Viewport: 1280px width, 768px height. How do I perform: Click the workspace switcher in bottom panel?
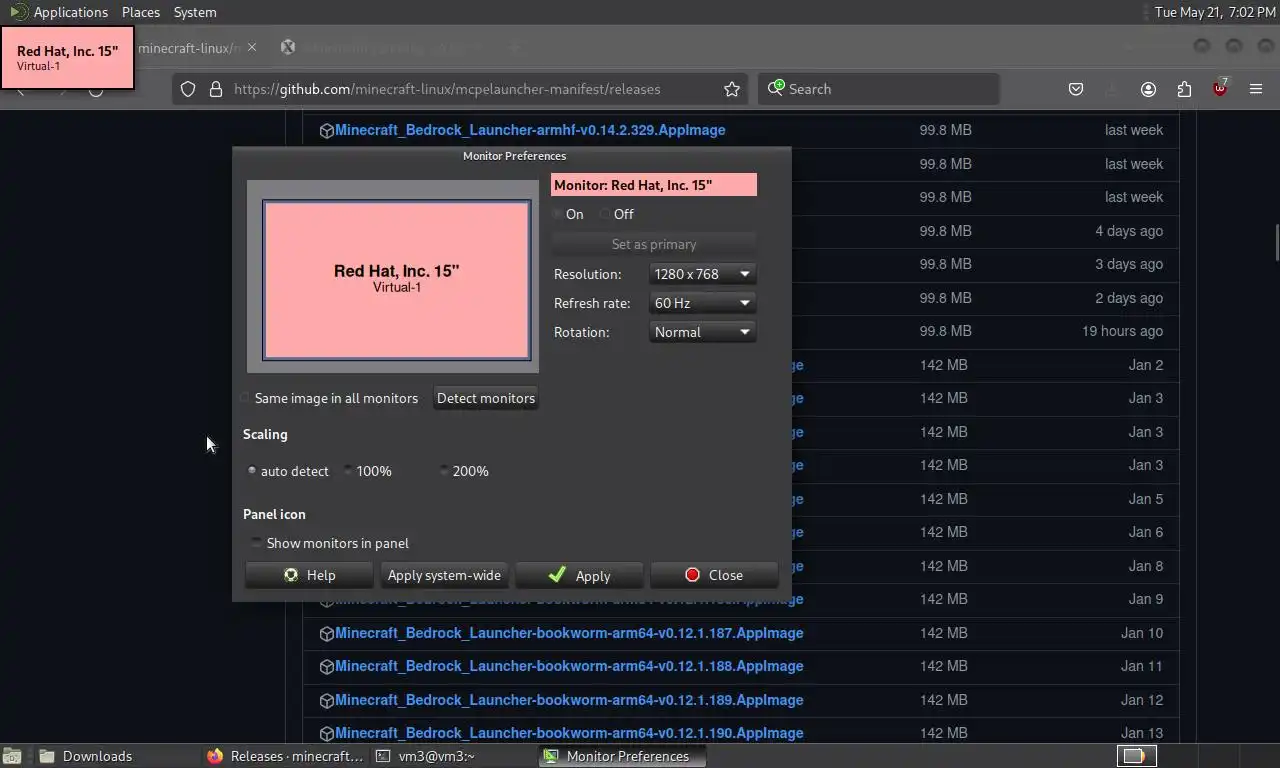pos(1136,756)
